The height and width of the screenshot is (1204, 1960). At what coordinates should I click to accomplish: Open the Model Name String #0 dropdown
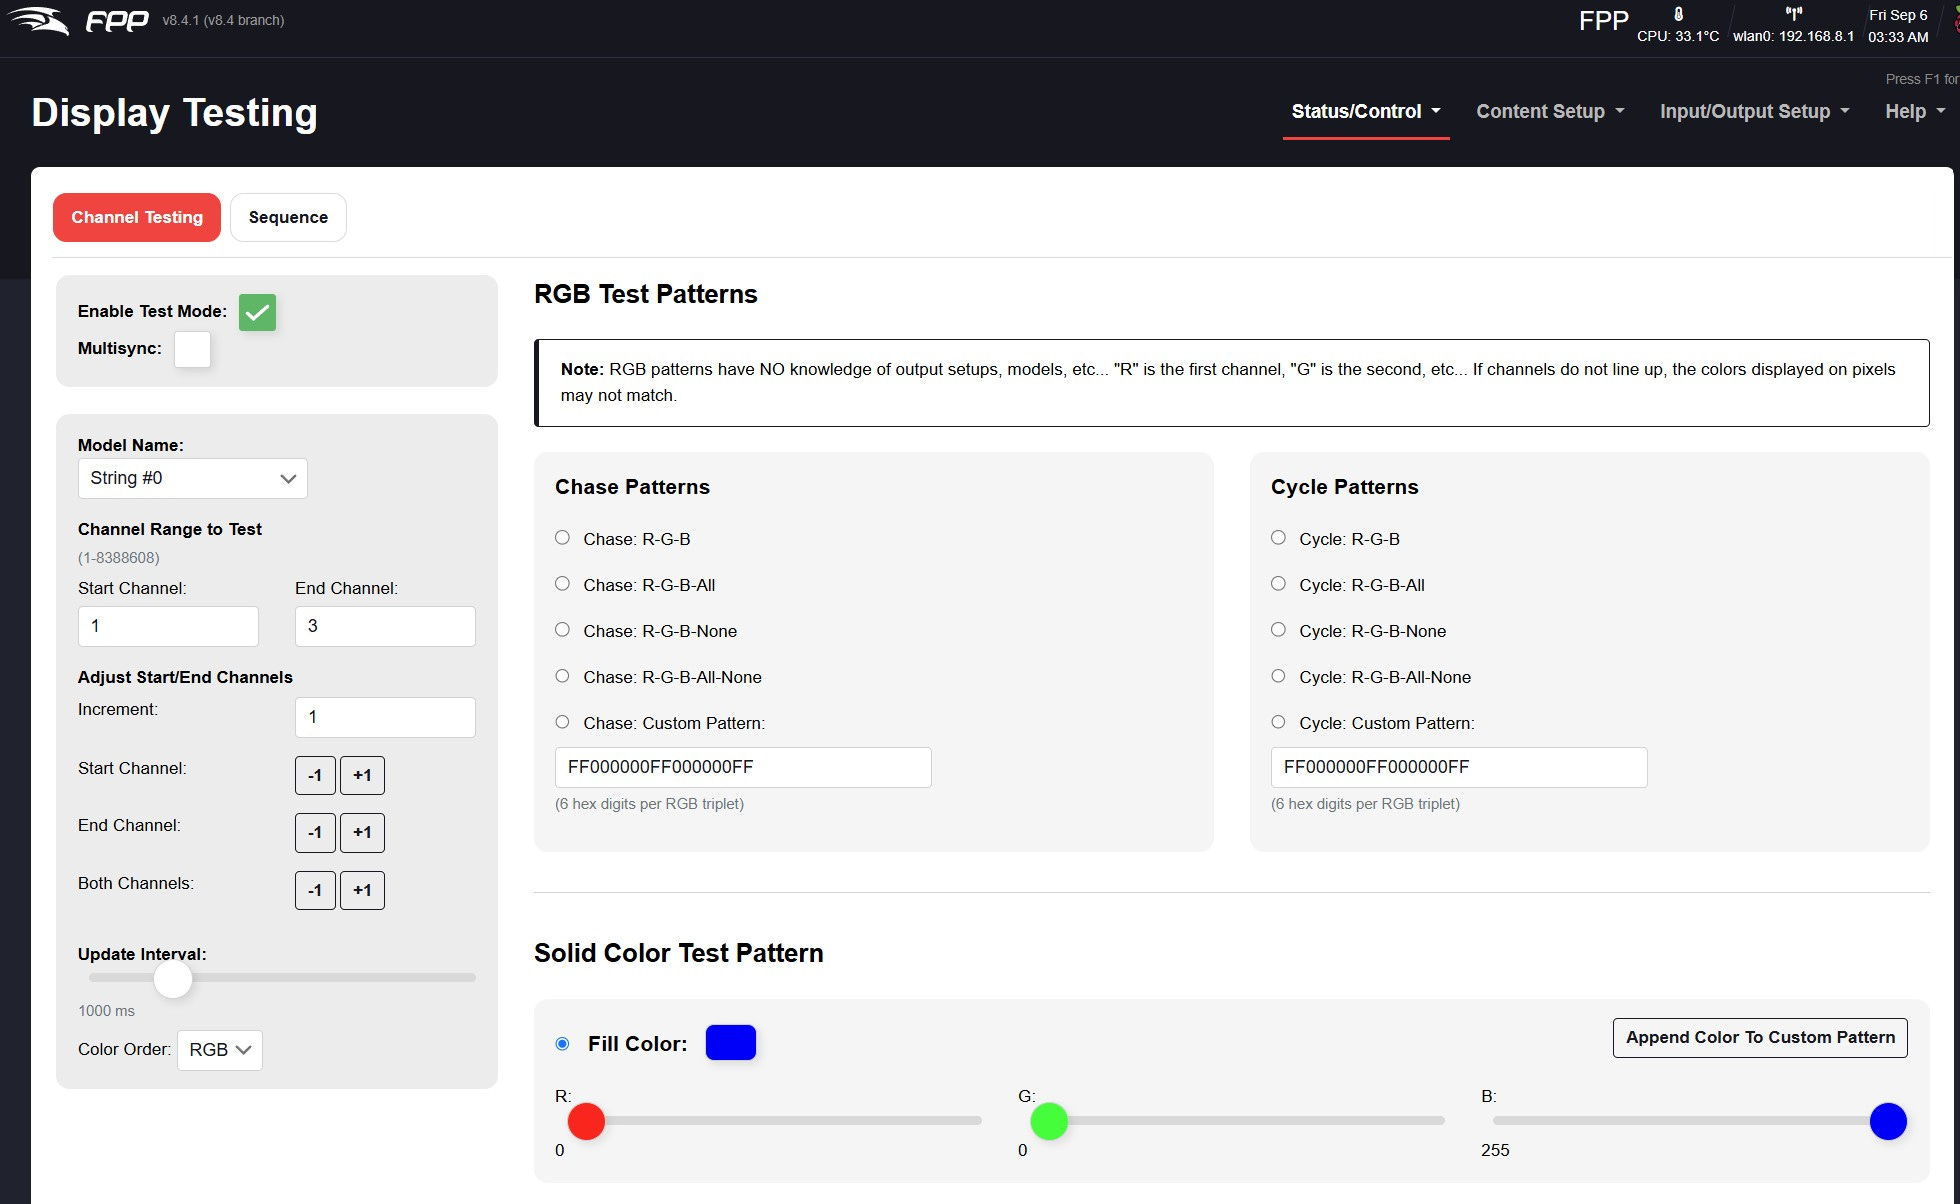click(192, 478)
